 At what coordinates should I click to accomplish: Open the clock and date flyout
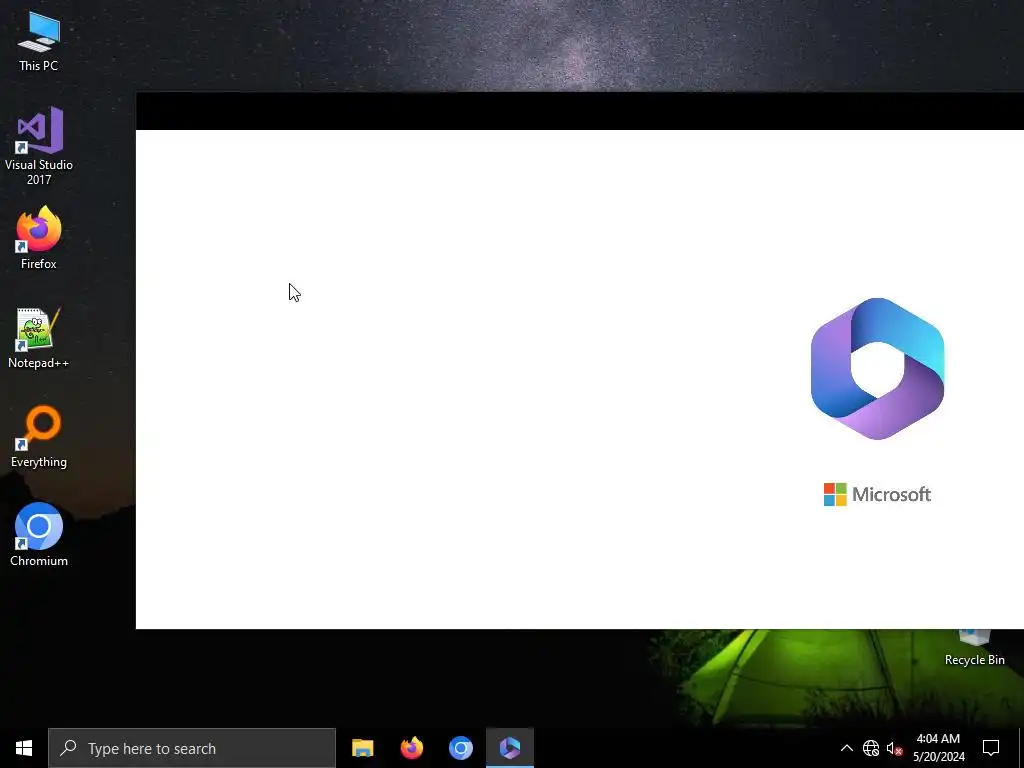[x=938, y=748]
